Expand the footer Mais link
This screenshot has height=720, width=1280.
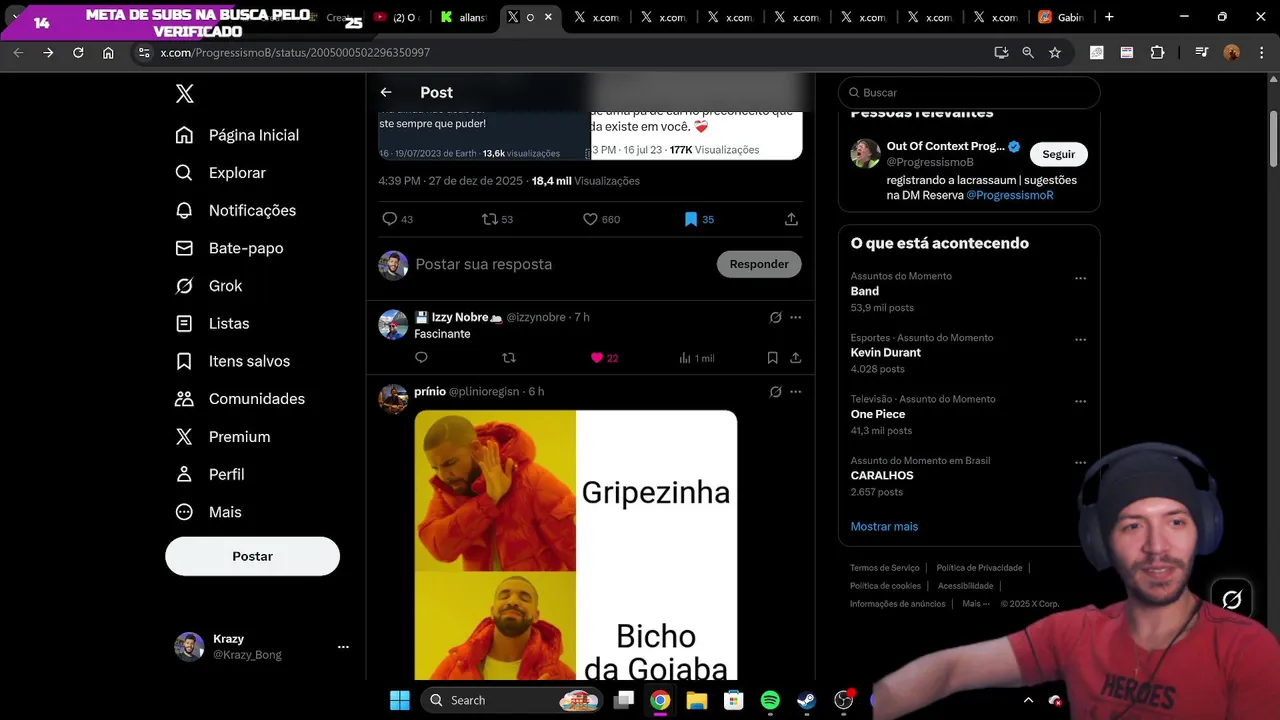[x=976, y=604]
